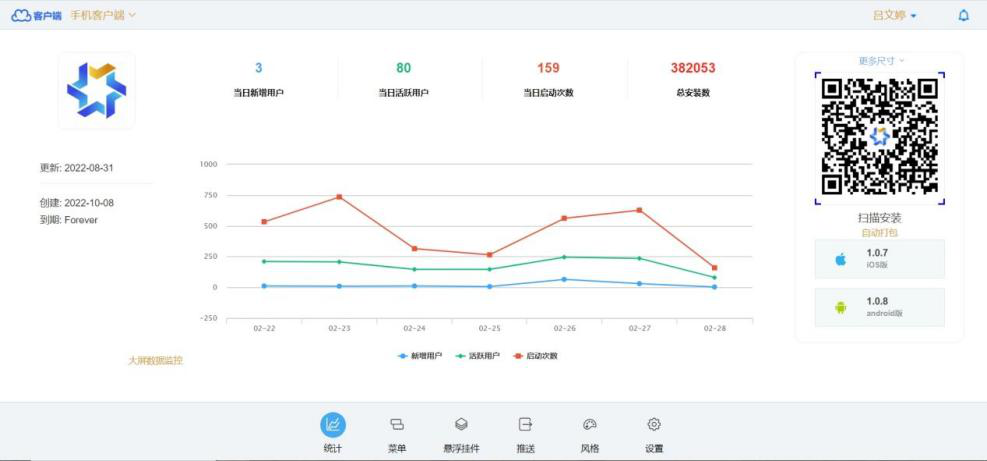Open the 风格 style palette icon

[x=590, y=425]
